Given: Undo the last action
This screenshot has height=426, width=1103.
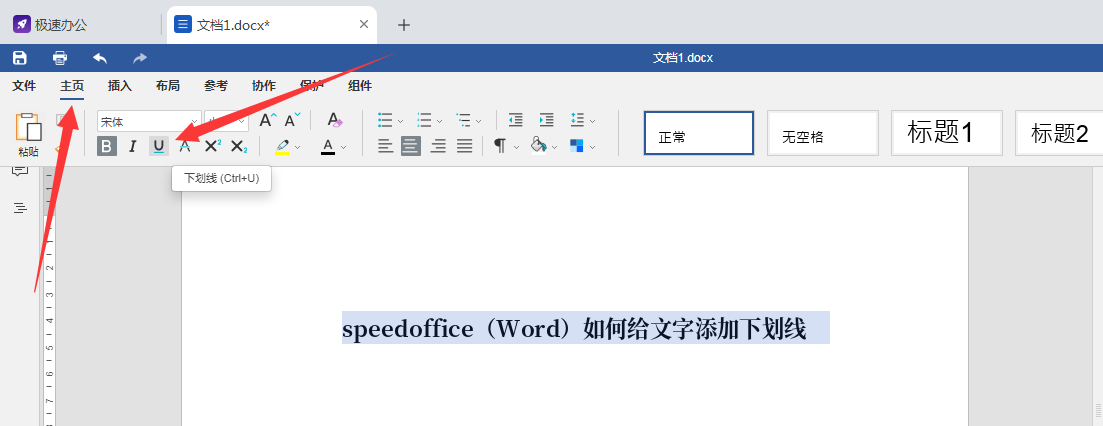Looking at the screenshot, I should point(100,58).
